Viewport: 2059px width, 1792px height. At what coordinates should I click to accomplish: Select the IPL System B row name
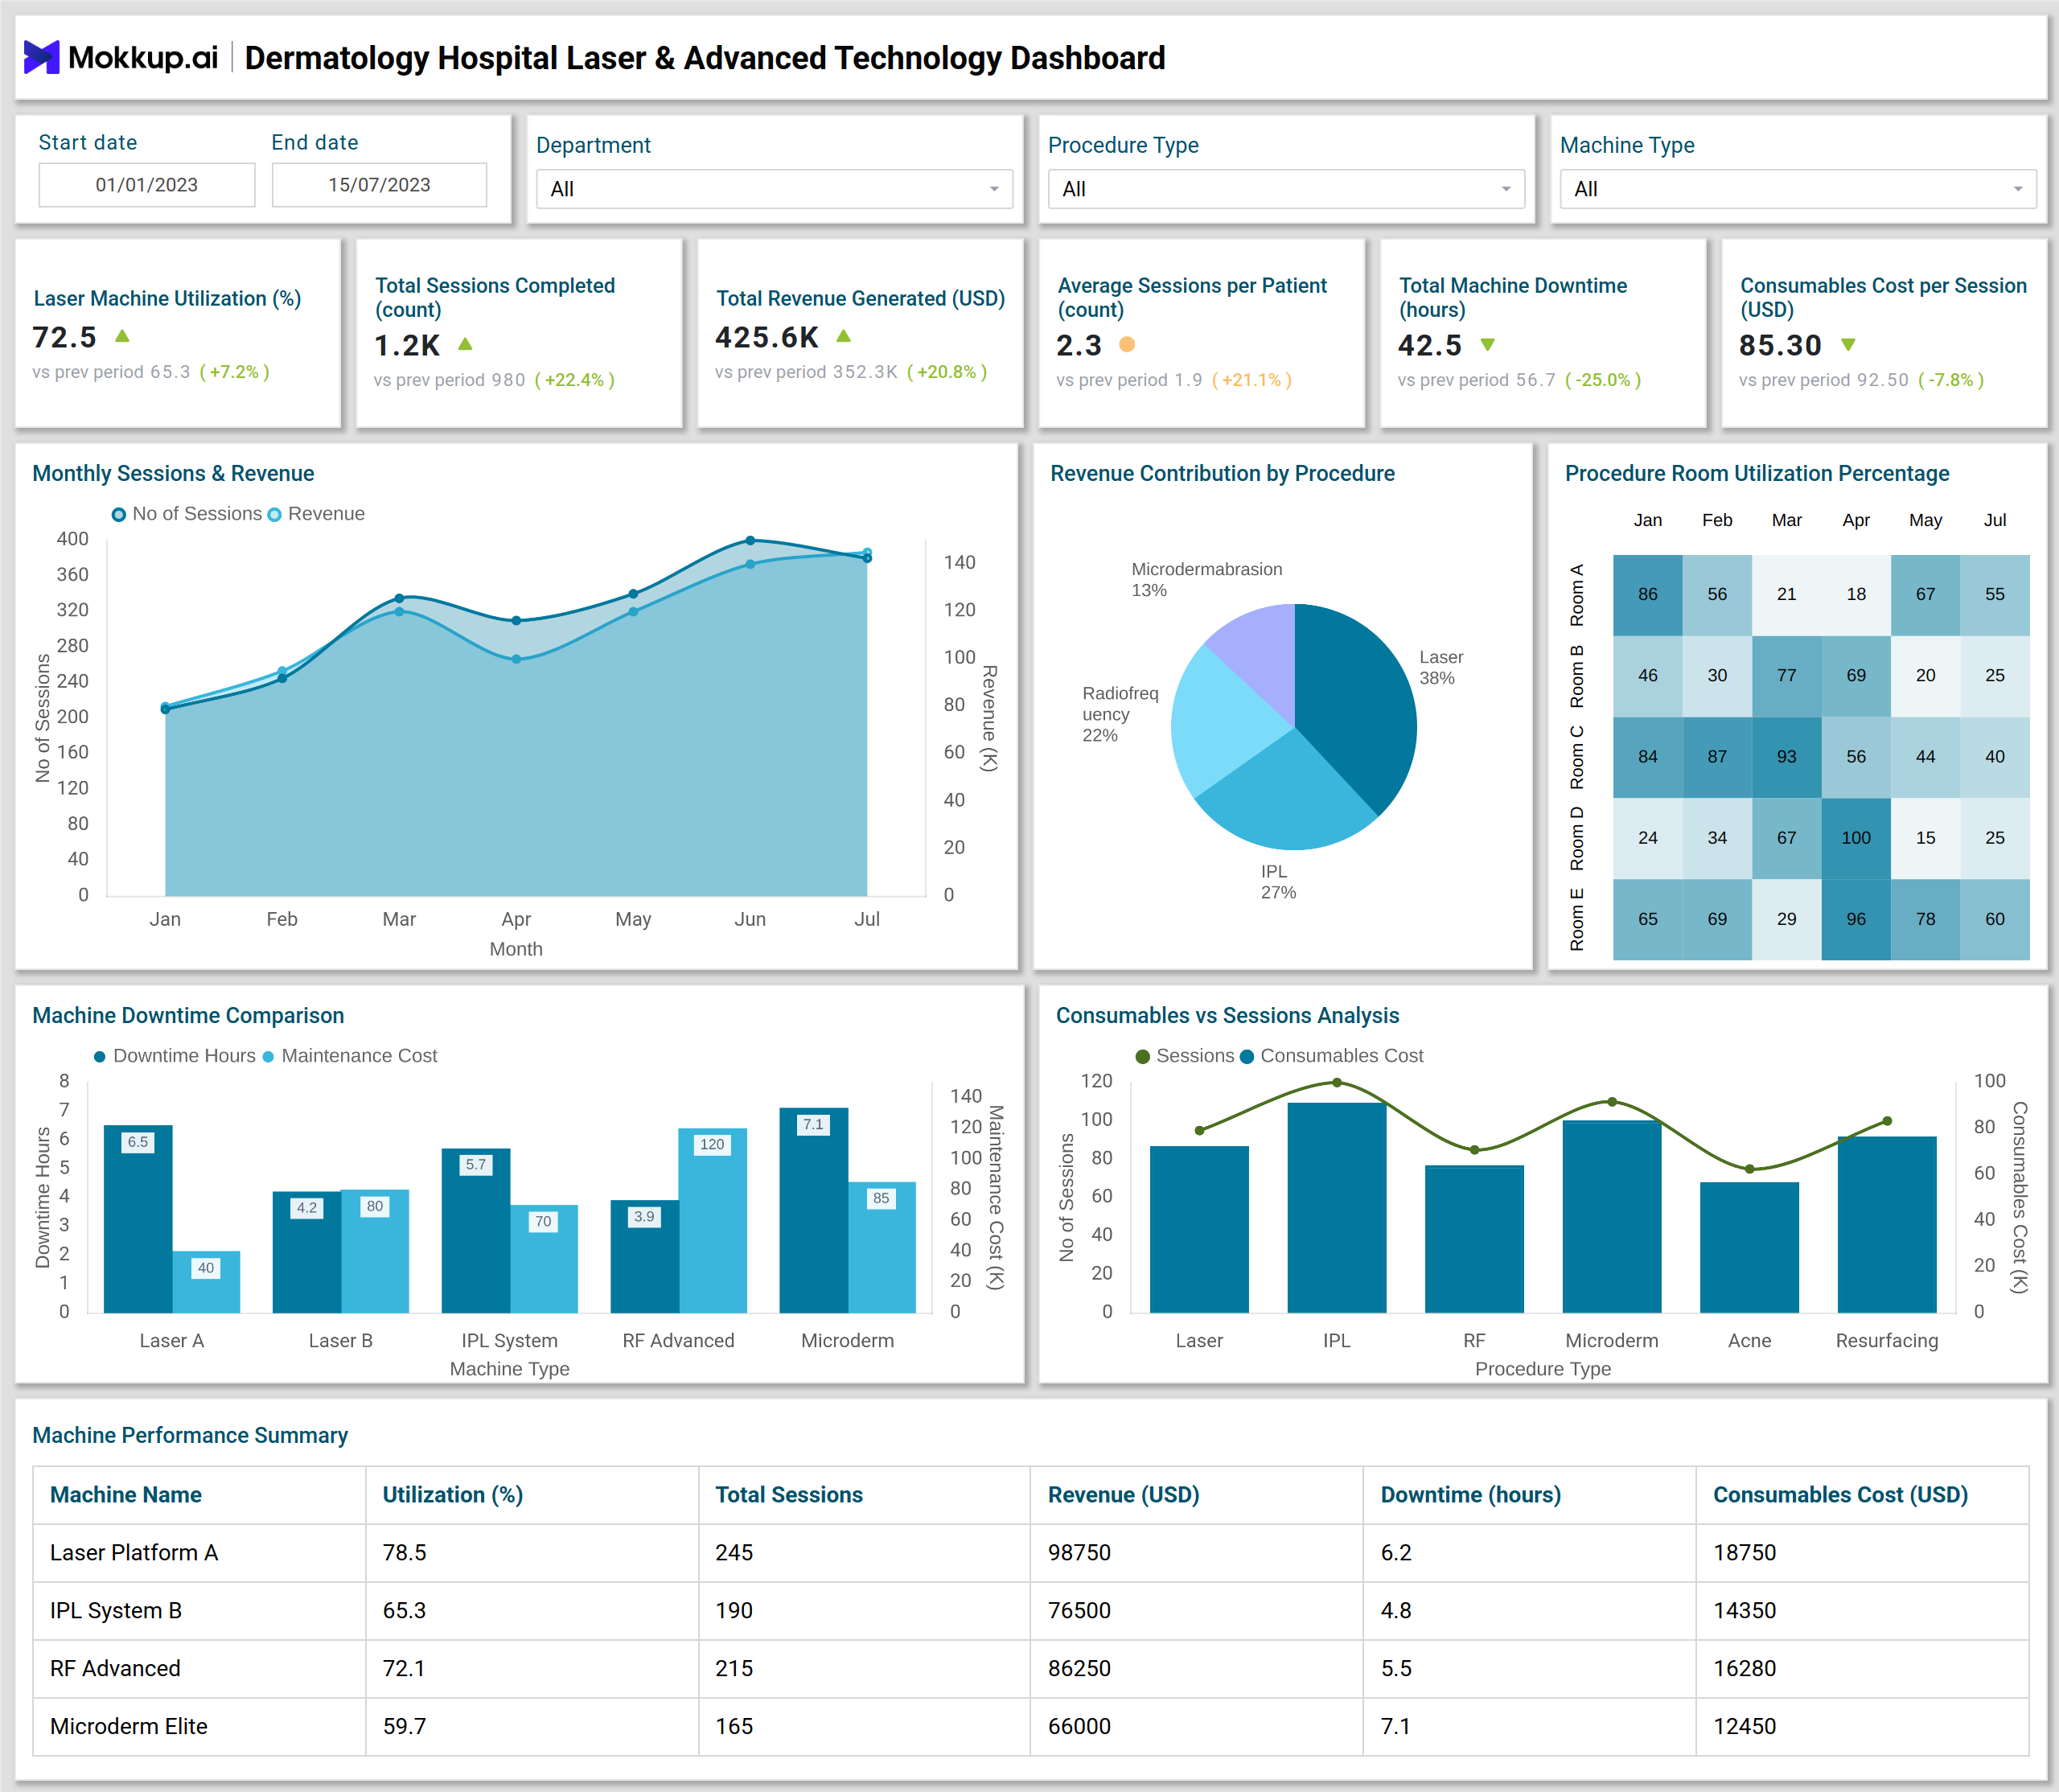[116, 1611]
